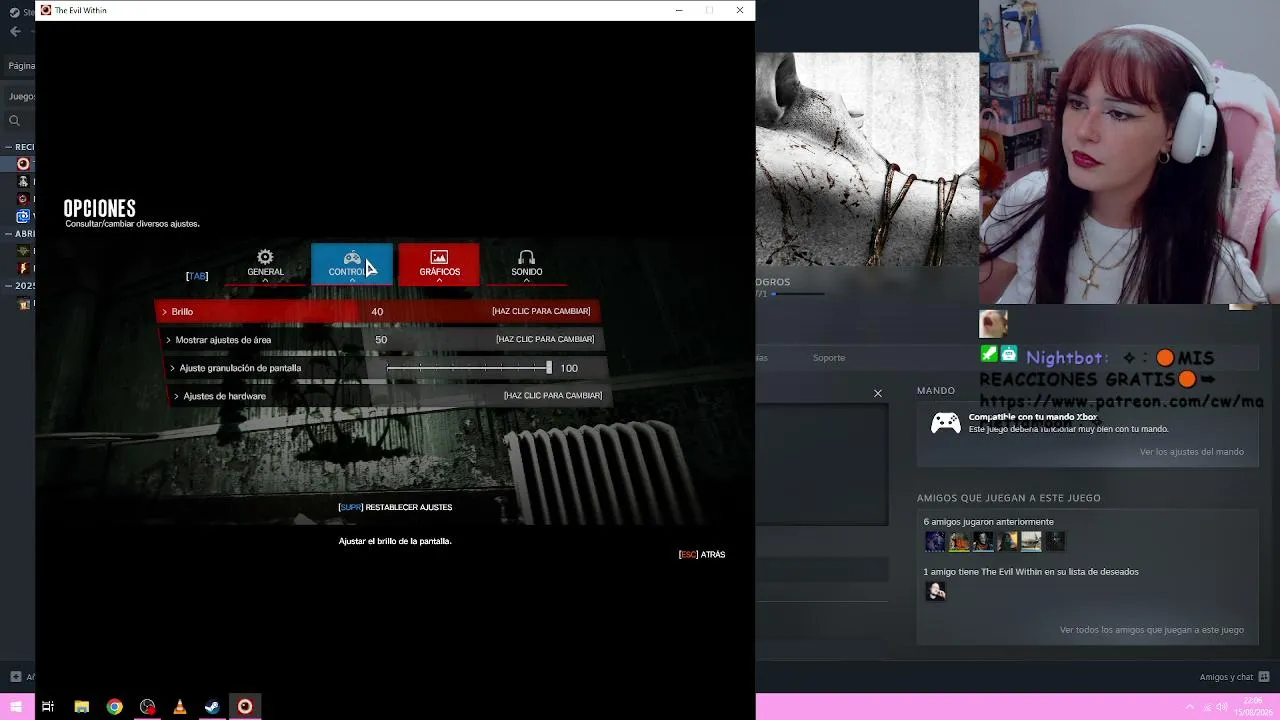Click HAZ CLIC PARA CAMBIAR for Brillo

click(x=541, y=311)
